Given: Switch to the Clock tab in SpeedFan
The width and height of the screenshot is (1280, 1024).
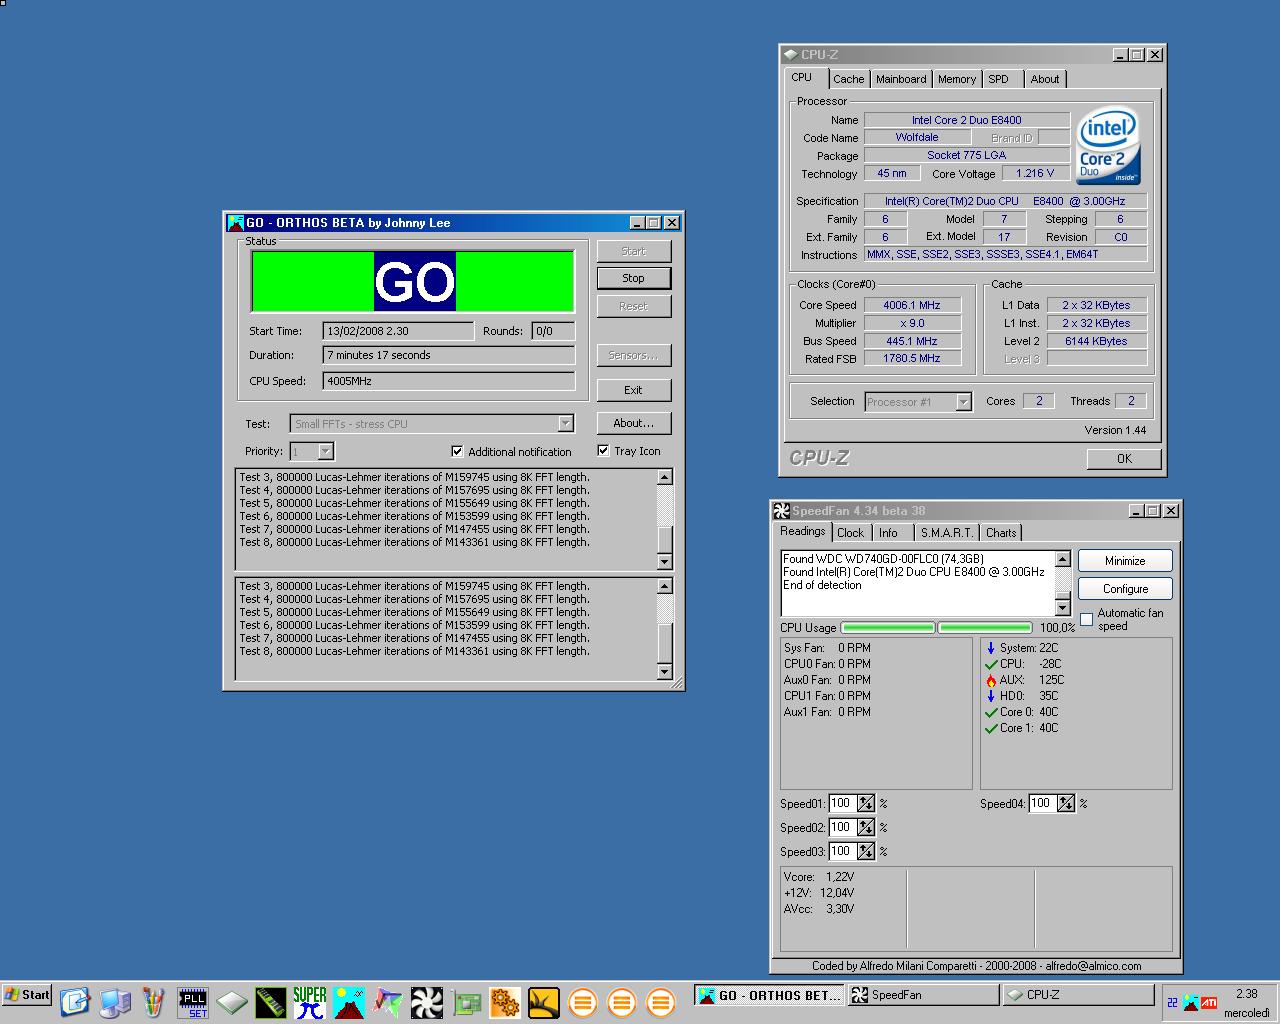Looking at the screenshot, I should (x=851, y=533).
